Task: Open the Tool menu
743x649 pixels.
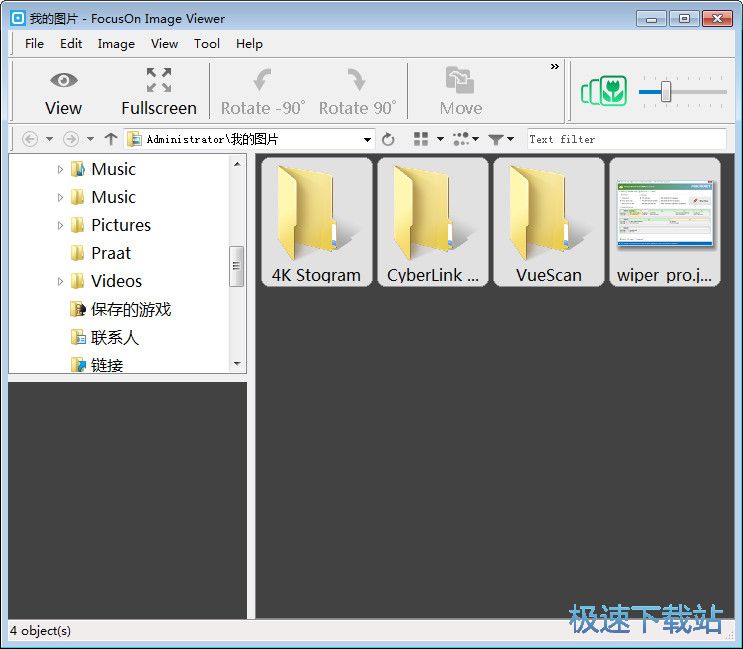Action: [207, 43]
